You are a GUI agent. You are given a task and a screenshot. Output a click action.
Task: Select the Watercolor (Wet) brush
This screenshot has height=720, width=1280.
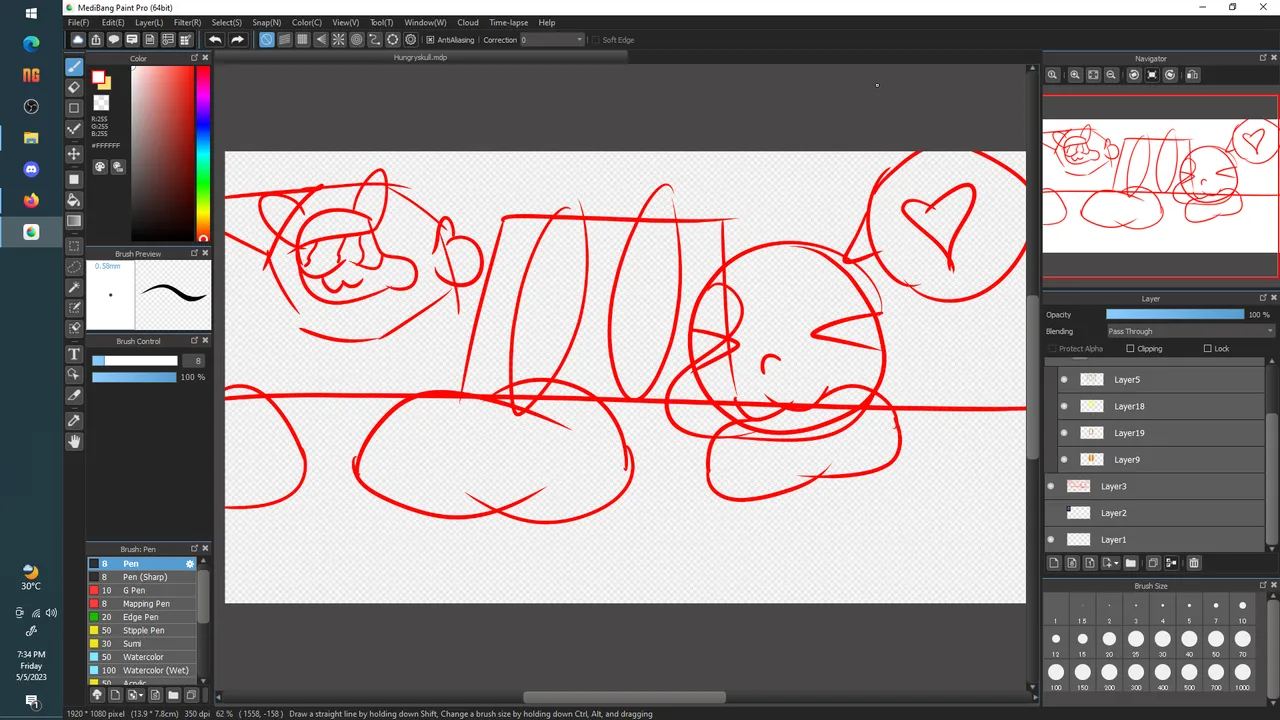tap(143, 670)
